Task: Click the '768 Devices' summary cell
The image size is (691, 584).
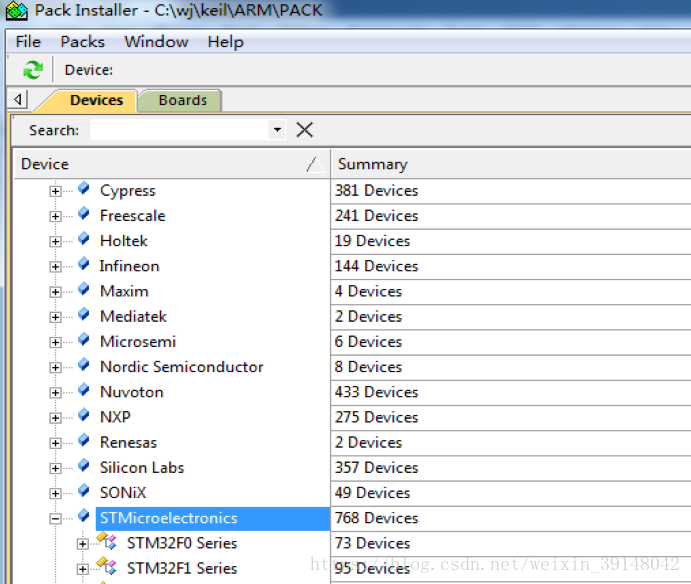Action: tap(511, 518)
